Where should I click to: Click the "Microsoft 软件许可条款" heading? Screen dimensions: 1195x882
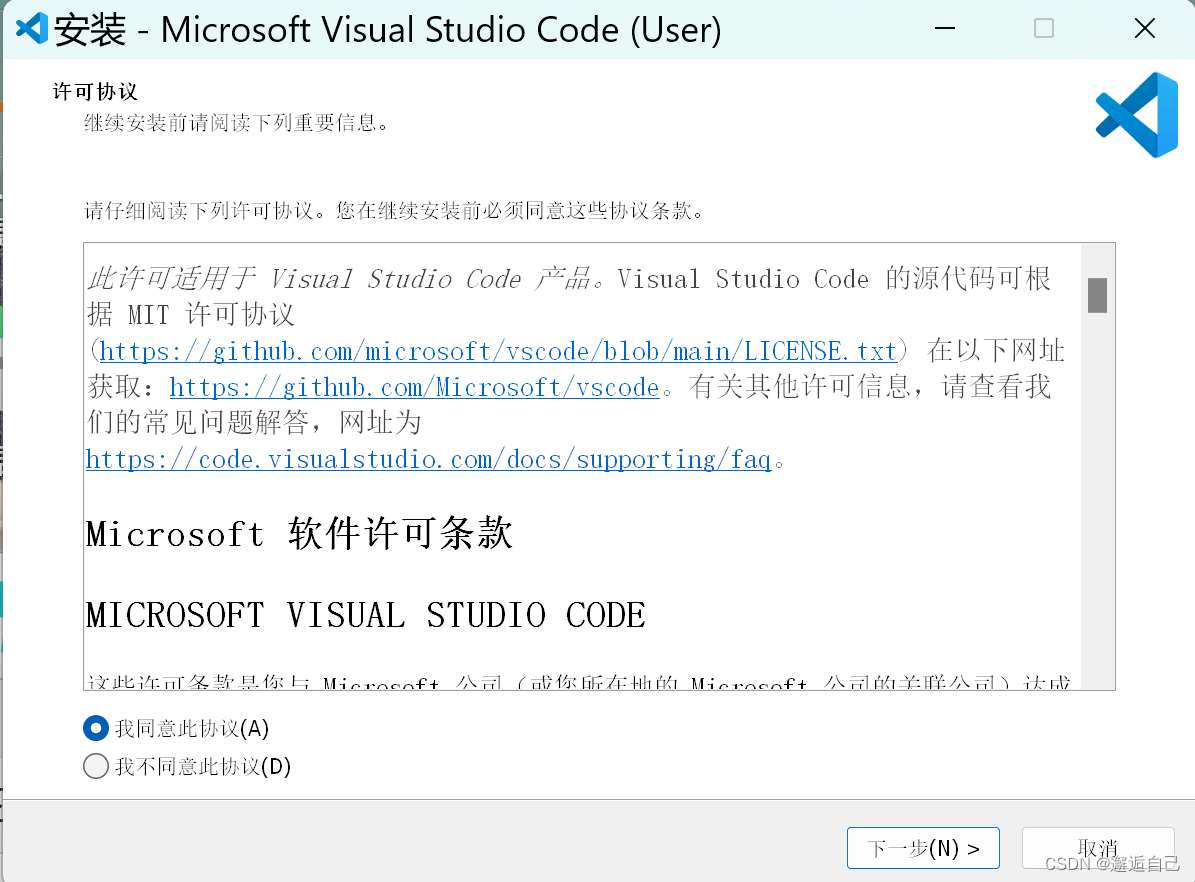299,533
